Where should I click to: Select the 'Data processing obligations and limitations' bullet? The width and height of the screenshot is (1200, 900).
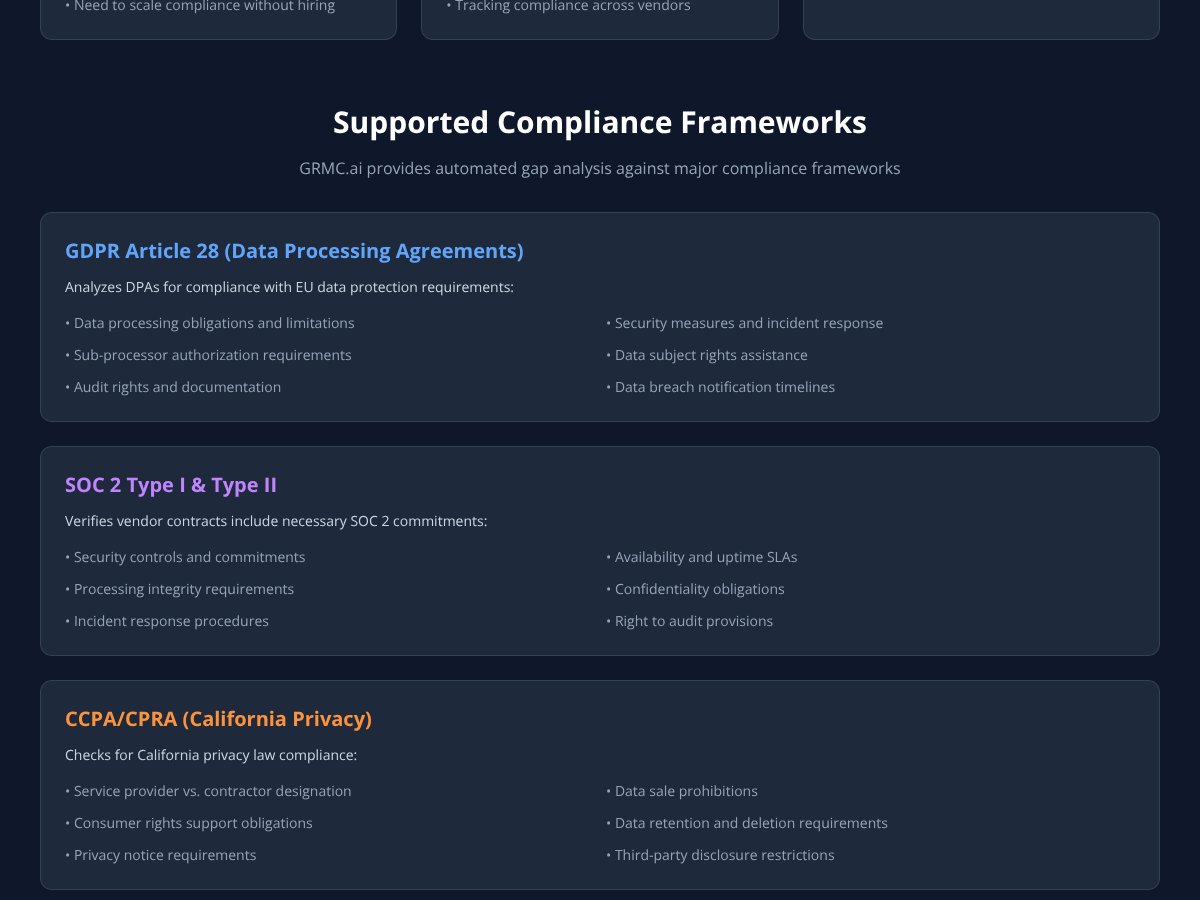point(210,323)
